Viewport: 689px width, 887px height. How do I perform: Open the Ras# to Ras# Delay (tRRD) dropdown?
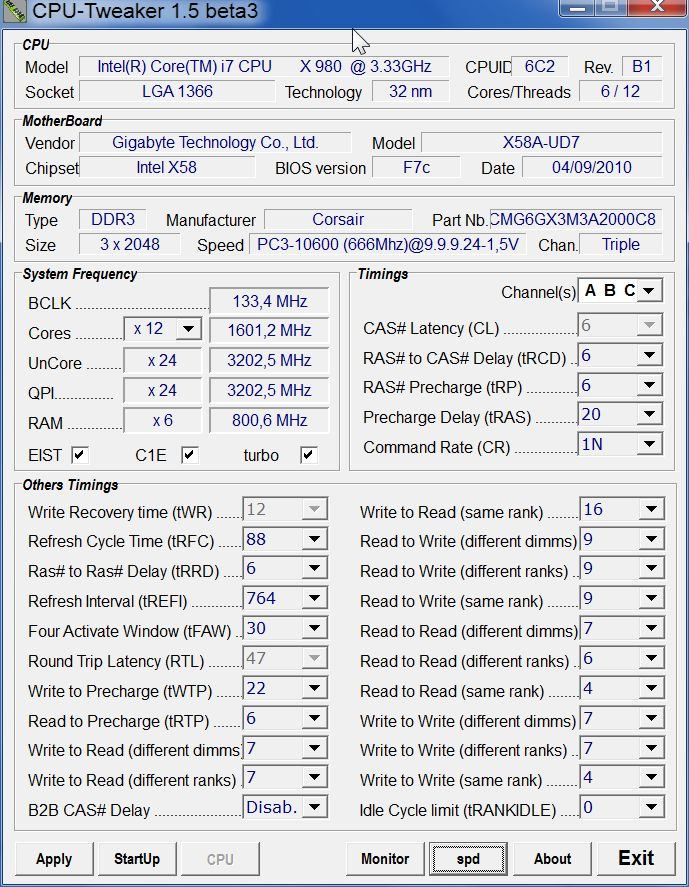[x=285, y=569]
